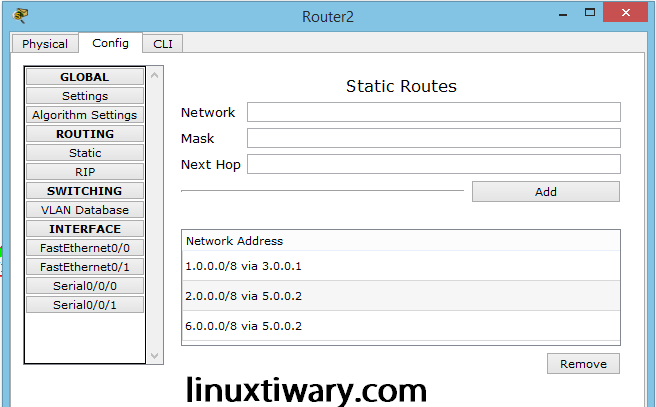Focus the Network input field
This screenshot has height=407, width=656.
pyautogui.click(x=433, y=112)
